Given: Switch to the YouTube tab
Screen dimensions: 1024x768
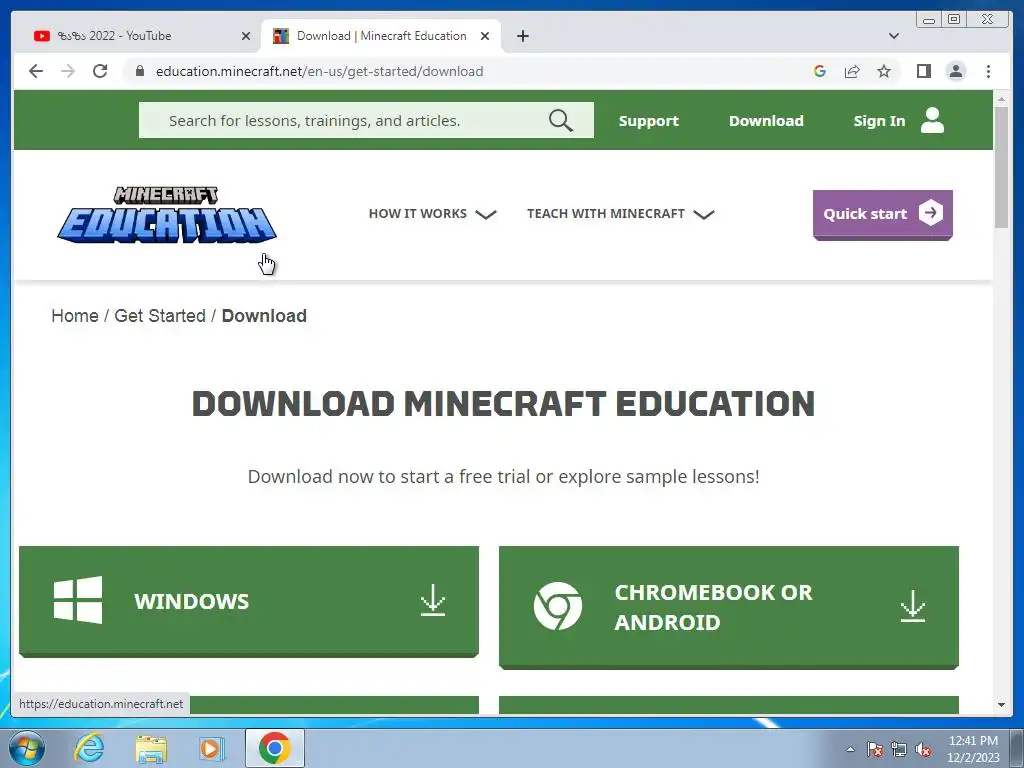Looking at the screenshot, I should pos(137,36).
